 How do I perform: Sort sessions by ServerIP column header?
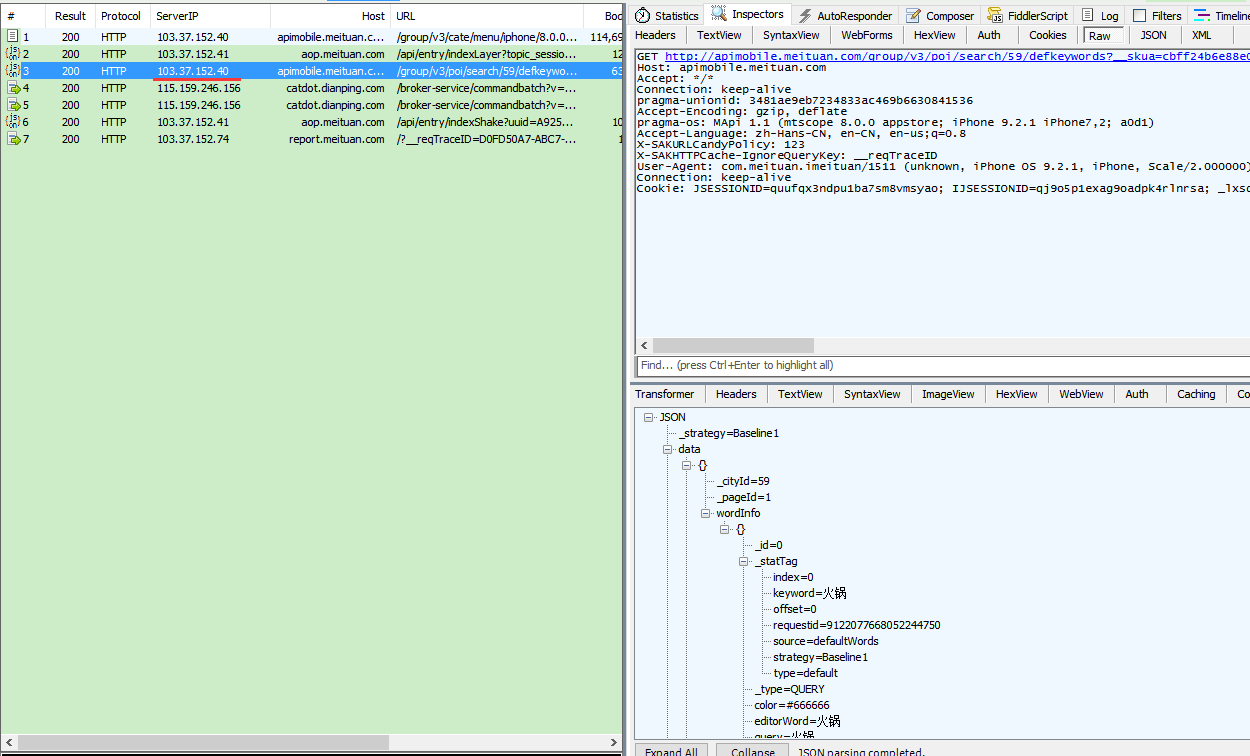[210, 16]
